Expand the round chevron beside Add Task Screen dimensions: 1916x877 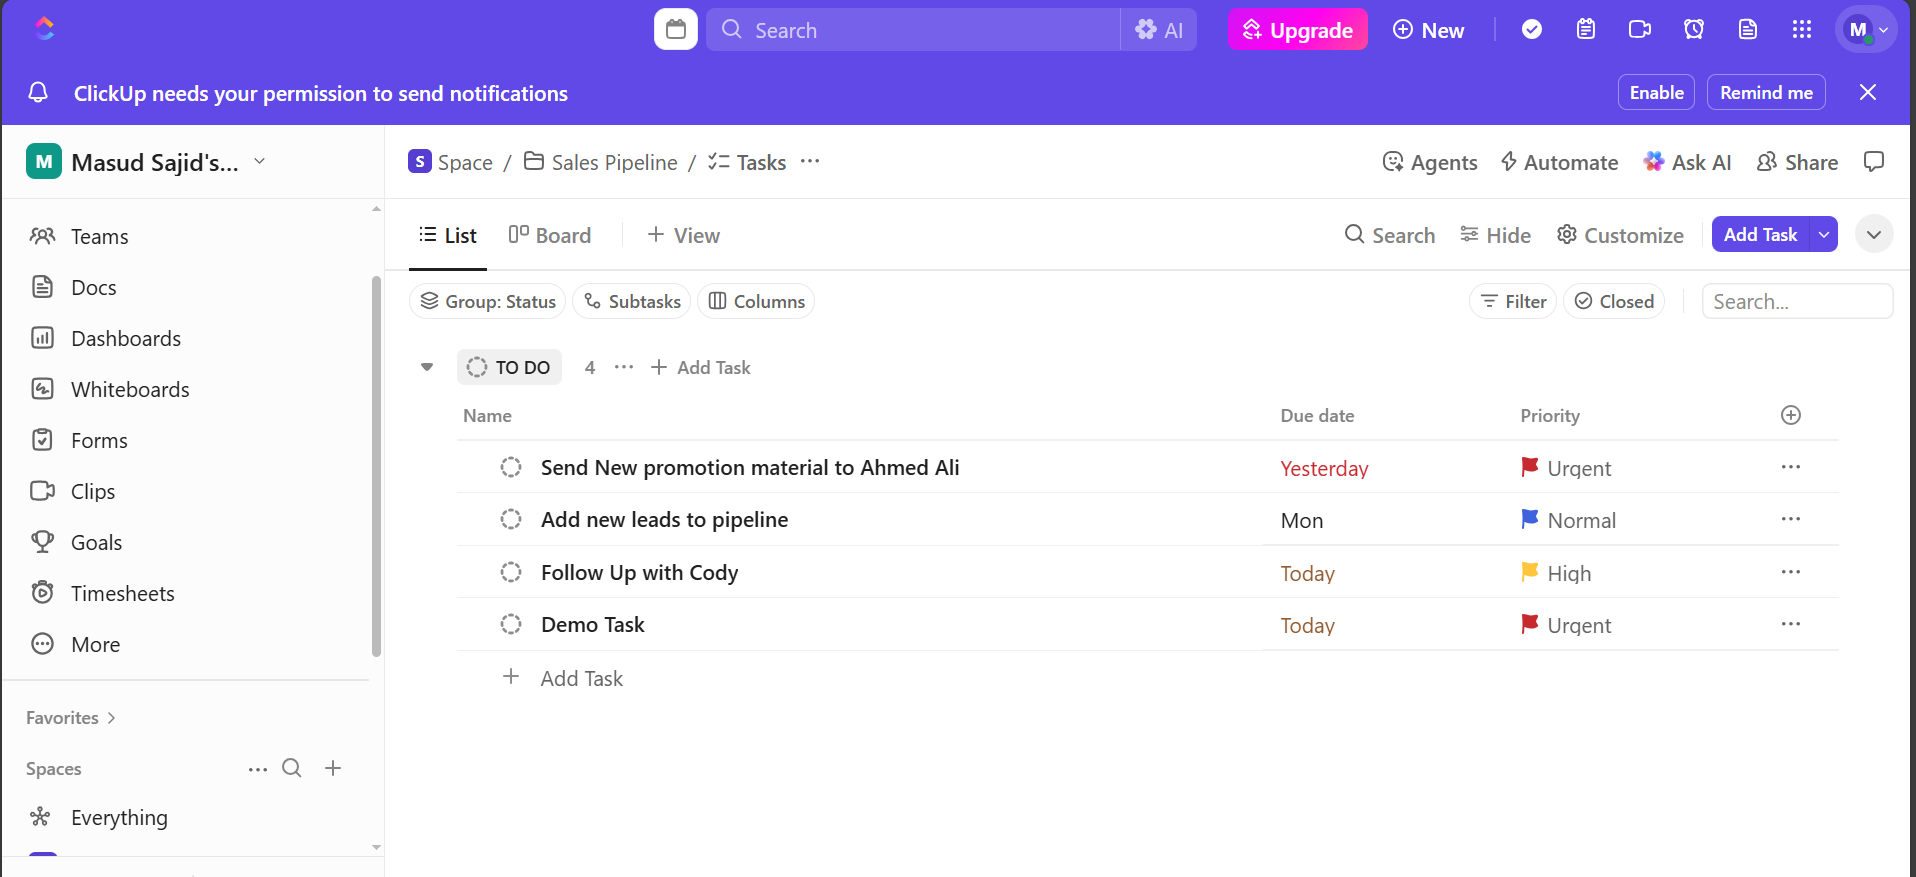coord(1874,234)
